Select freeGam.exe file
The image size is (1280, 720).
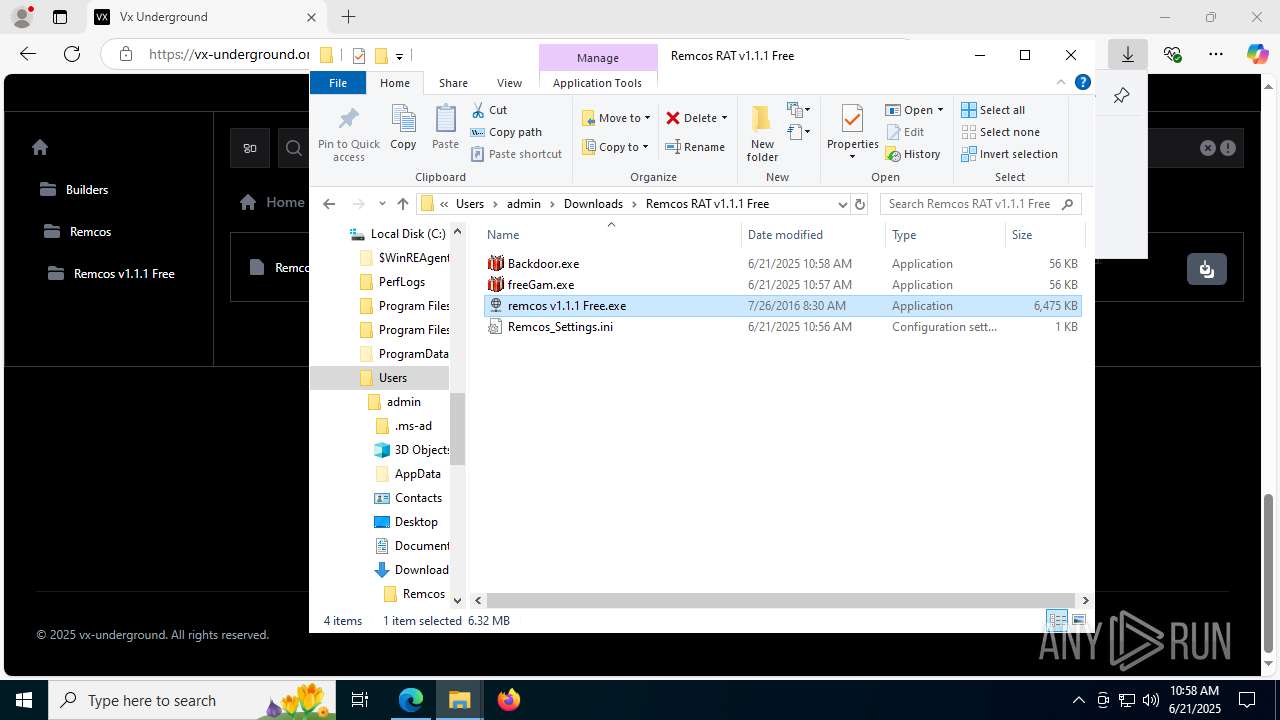(x=782, y=285)
